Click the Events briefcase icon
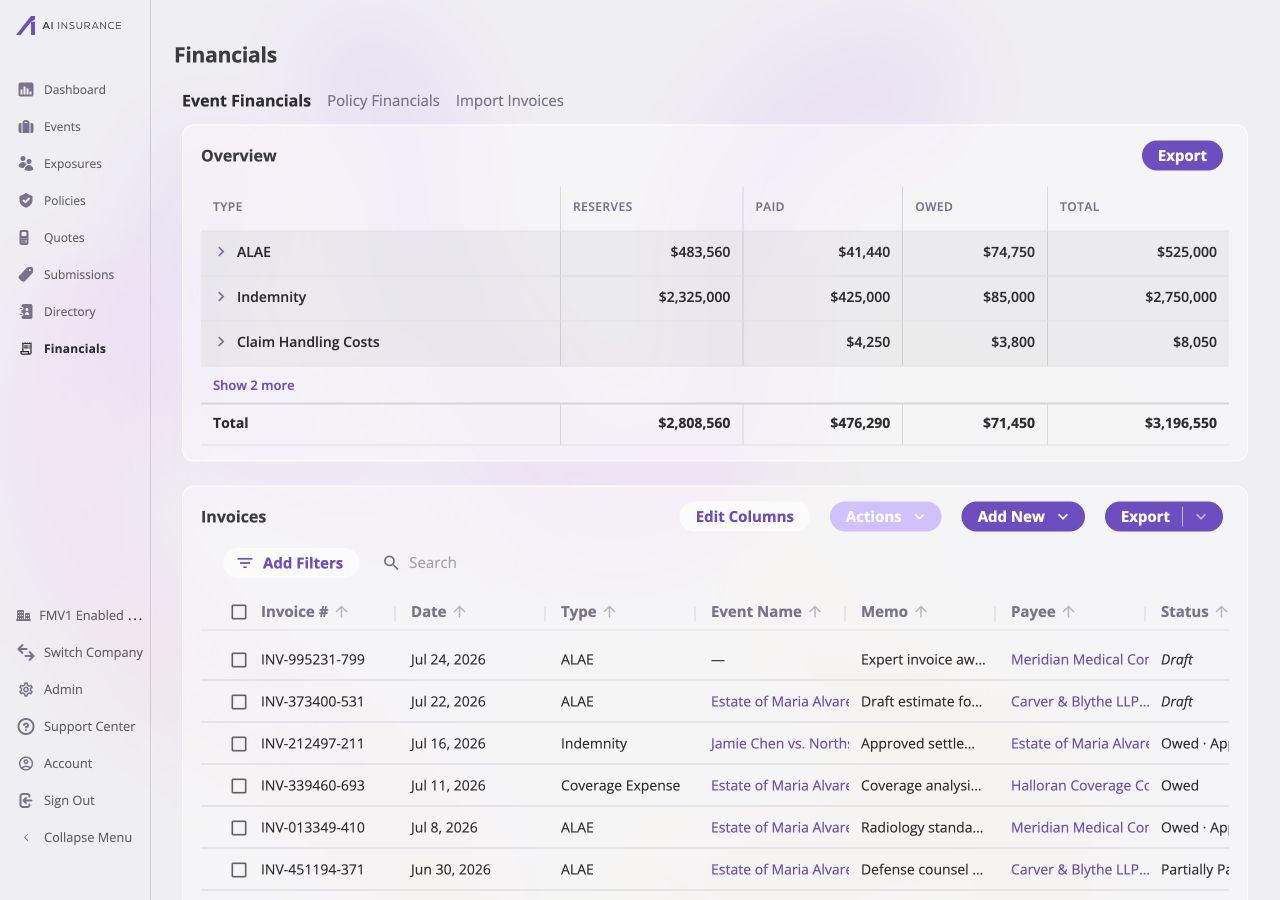This screenshot has width=1280, height=900. coord(26,127)
